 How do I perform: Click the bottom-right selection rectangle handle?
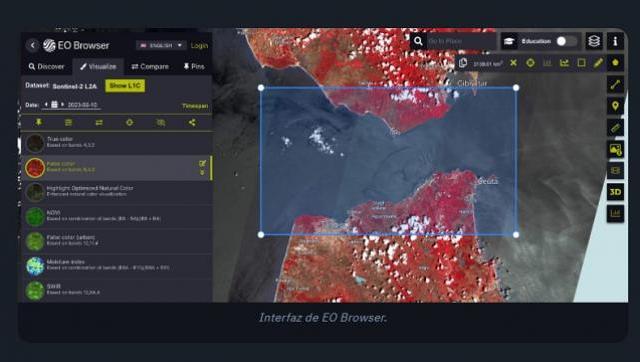click(x=516, y=235)
